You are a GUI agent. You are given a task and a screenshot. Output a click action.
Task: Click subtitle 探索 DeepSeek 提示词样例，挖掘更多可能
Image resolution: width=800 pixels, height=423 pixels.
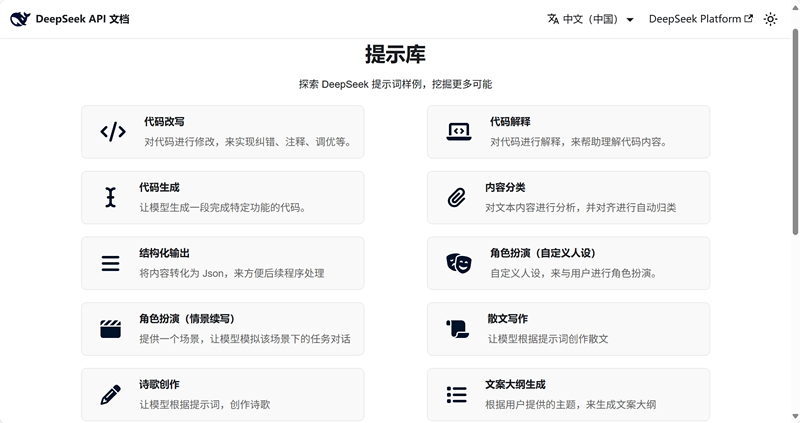[x=395, y=84]
